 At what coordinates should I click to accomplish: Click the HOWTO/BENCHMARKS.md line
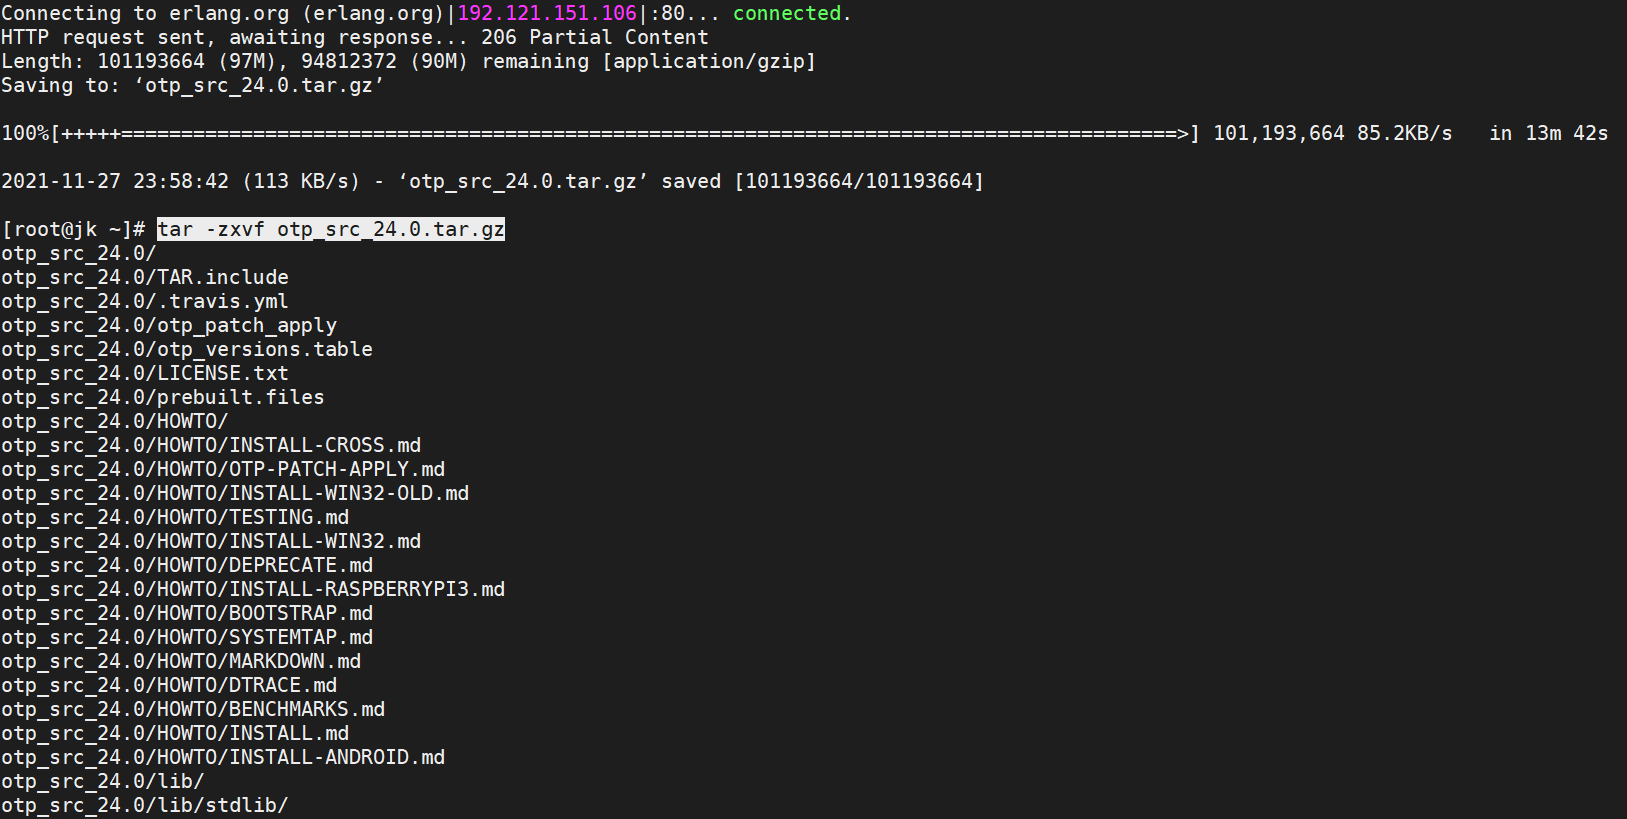[193, 710]
